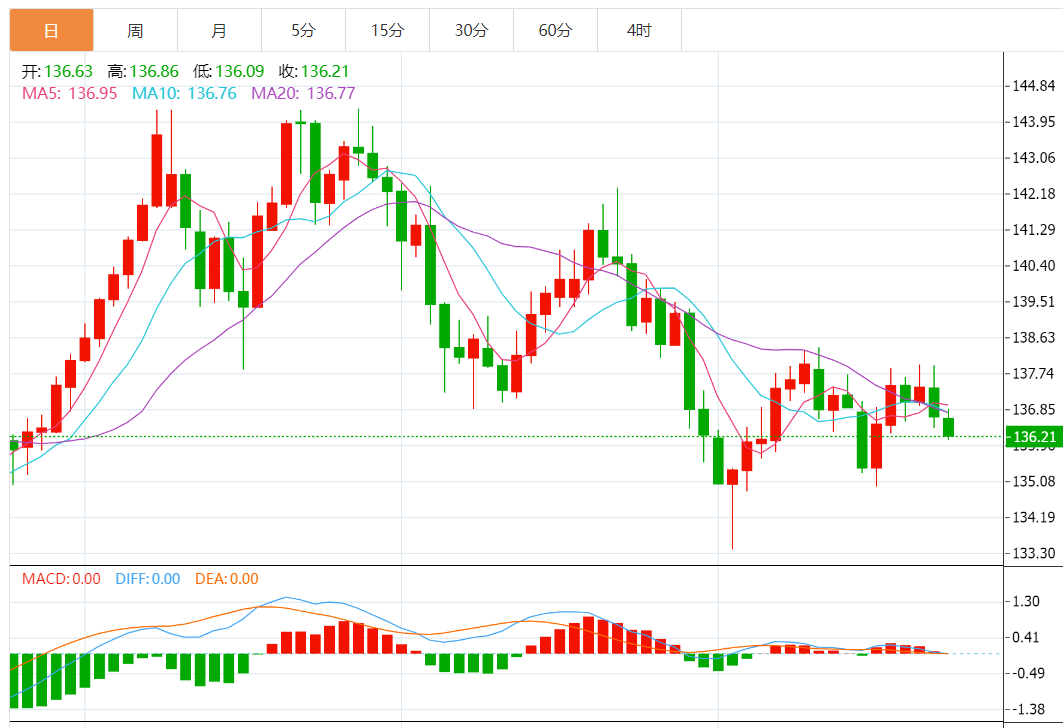The width and height of the screenshot is (1063, 728).
Task: Click the 0.41 MACD axis label
Action: [1026, 637]
